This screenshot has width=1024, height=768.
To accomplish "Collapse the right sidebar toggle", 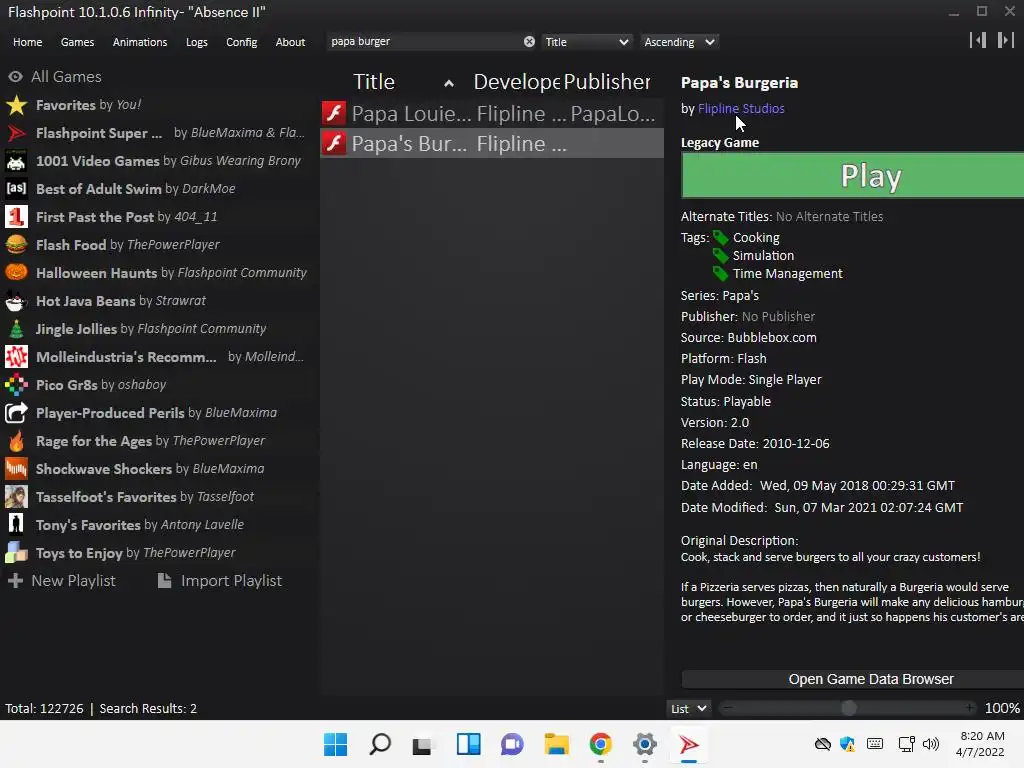I will pyautogui.click(x=1006, y=40).
